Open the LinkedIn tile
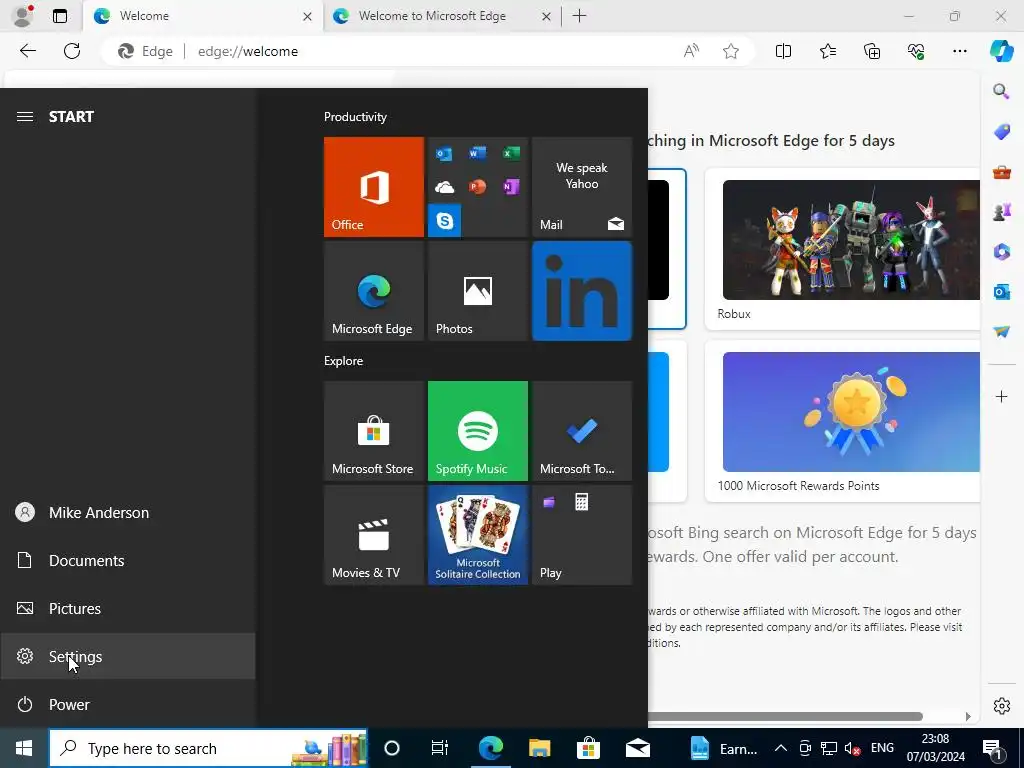Screen dimensions: 1024x768 click(x=582, y=291)
